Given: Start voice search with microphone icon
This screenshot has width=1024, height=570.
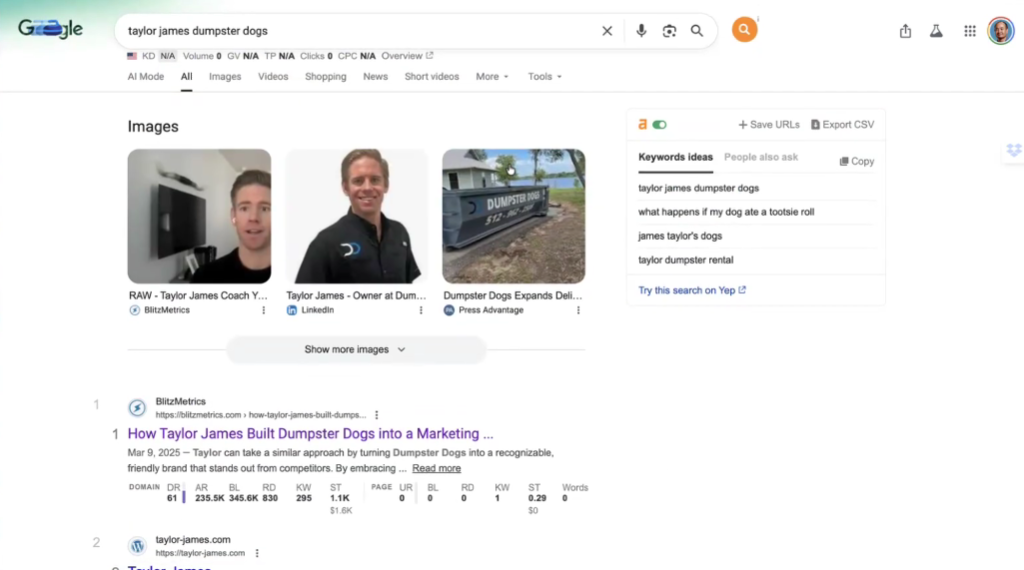Looking at the screenshot, I should click(x=641, y=31).
